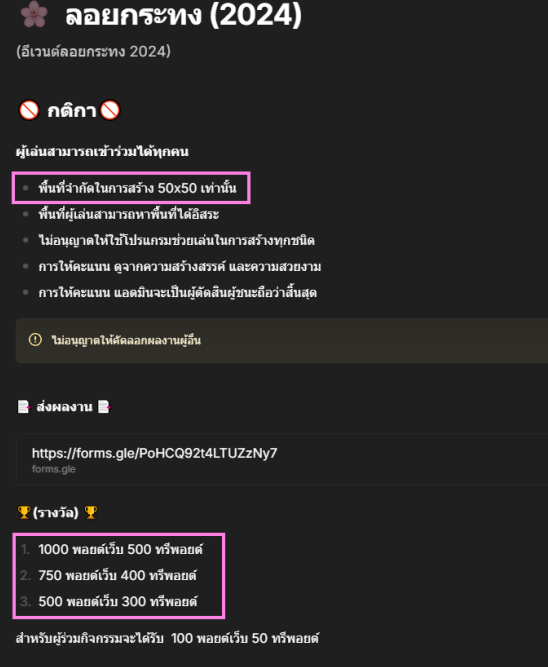Click the right prohibited sign next to กติกา

(110, 111)
